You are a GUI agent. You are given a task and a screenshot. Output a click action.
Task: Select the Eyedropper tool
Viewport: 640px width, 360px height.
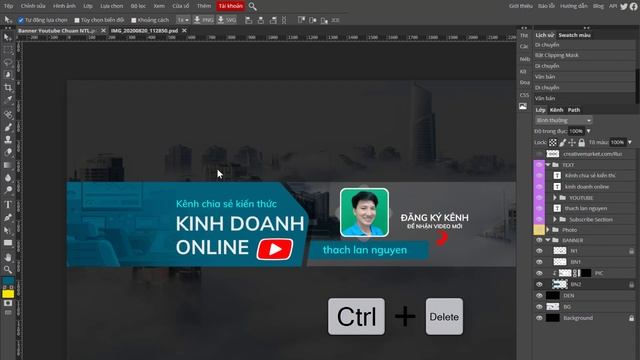(8, 99)
